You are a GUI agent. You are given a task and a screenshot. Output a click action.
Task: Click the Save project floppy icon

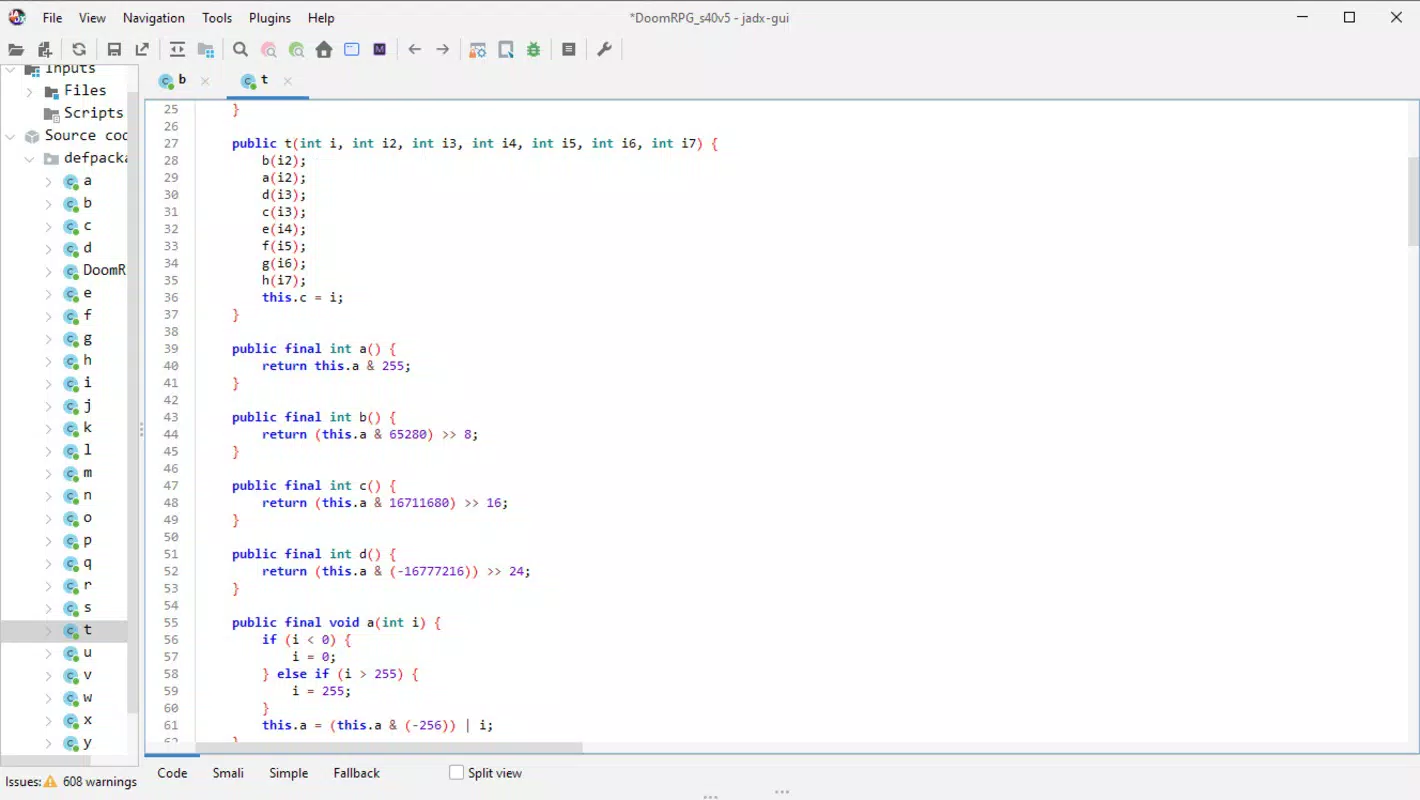pos(114,49)
